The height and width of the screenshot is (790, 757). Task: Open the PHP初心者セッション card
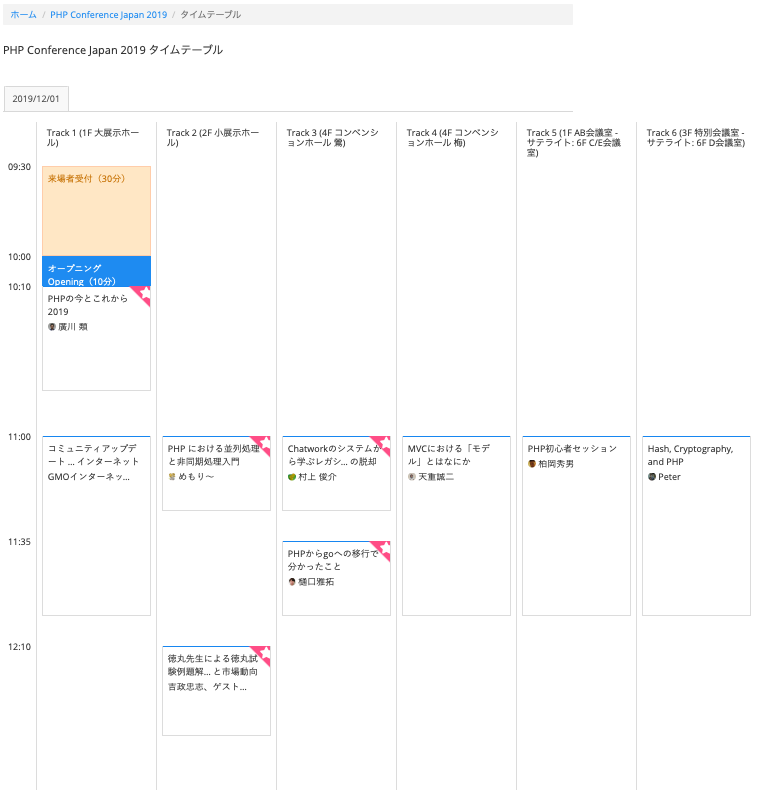576,525
